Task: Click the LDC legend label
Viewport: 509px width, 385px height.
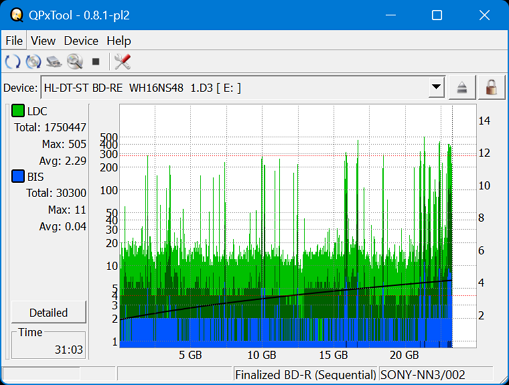Action: (37, 111)
